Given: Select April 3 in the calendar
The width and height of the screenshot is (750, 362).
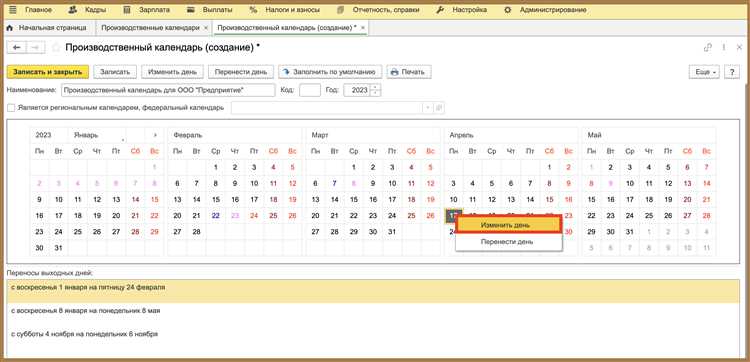Looking at the screenshot, I should 453,183.
